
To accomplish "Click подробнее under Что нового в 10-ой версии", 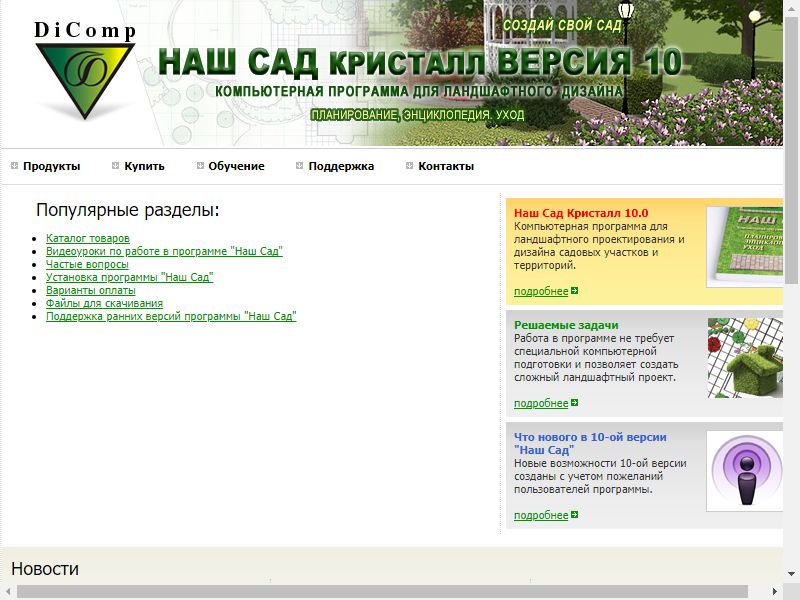I will tap(541, 515).
